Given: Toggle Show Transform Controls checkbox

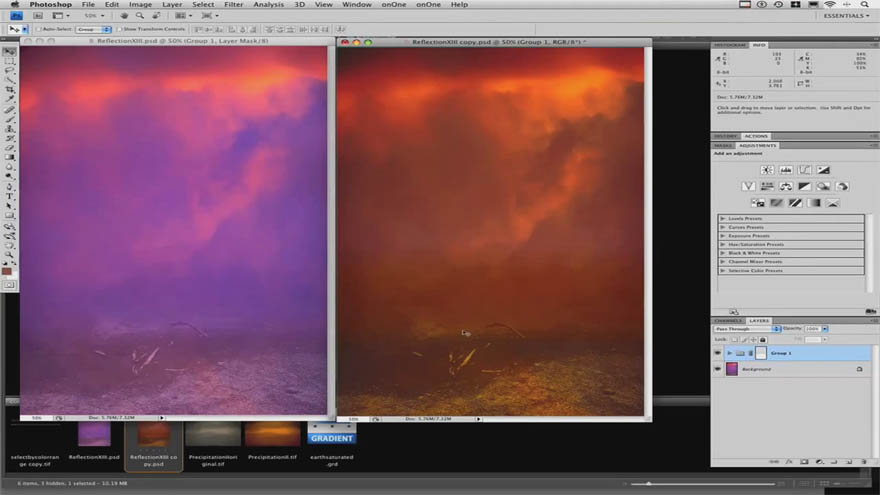Looking at the screenshot, I should click(119, 29).
